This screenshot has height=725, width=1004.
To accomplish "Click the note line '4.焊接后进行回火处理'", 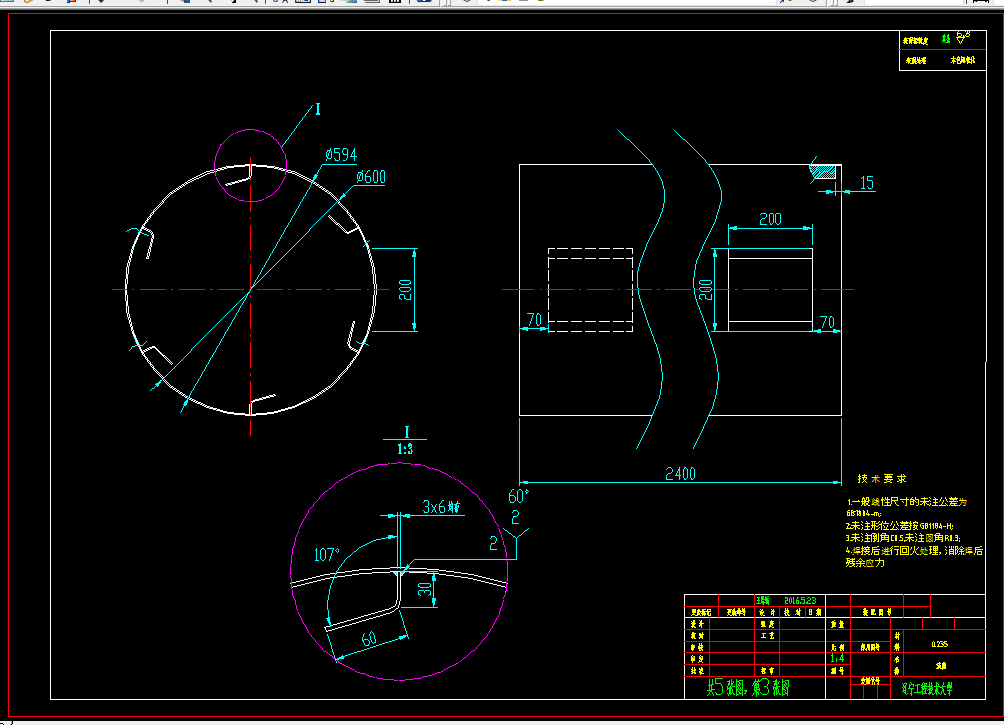I will pos(914,550).
